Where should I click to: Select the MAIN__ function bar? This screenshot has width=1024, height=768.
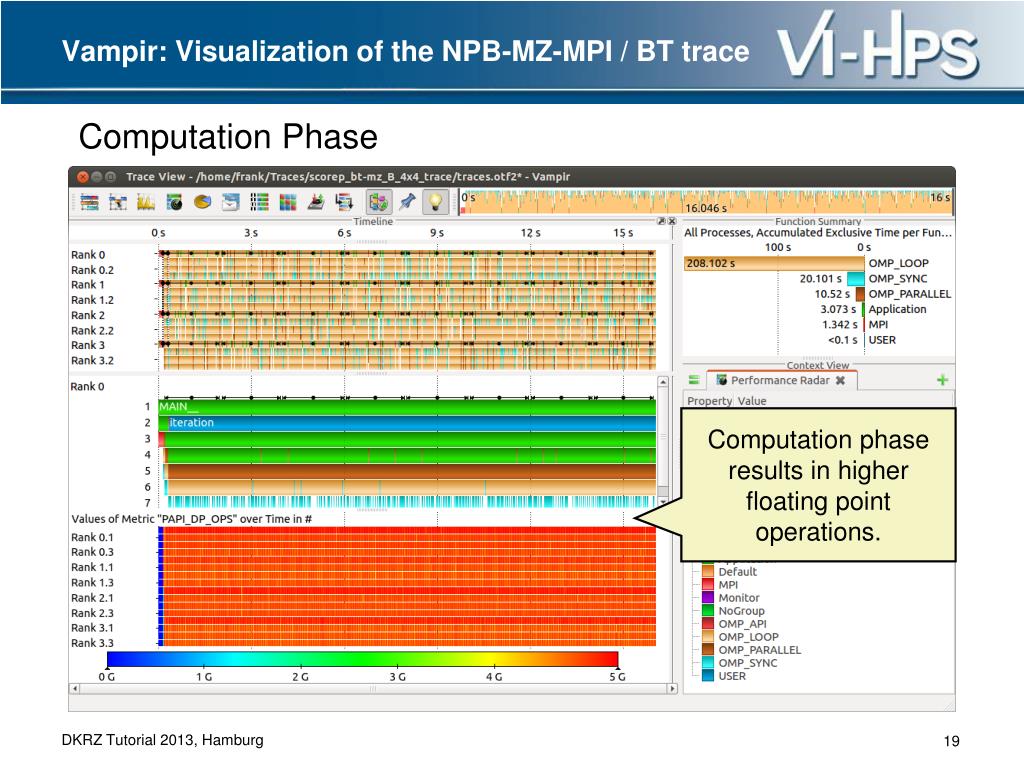(408, 407)
